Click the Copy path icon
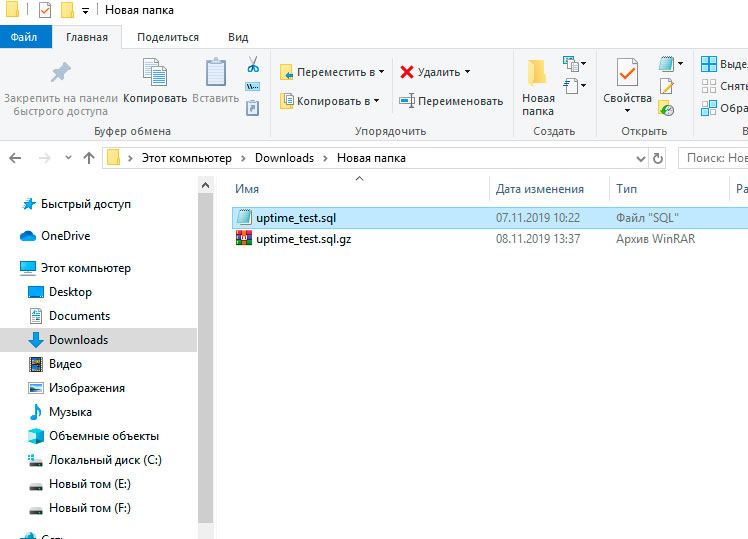 click(x=252, y=86)
